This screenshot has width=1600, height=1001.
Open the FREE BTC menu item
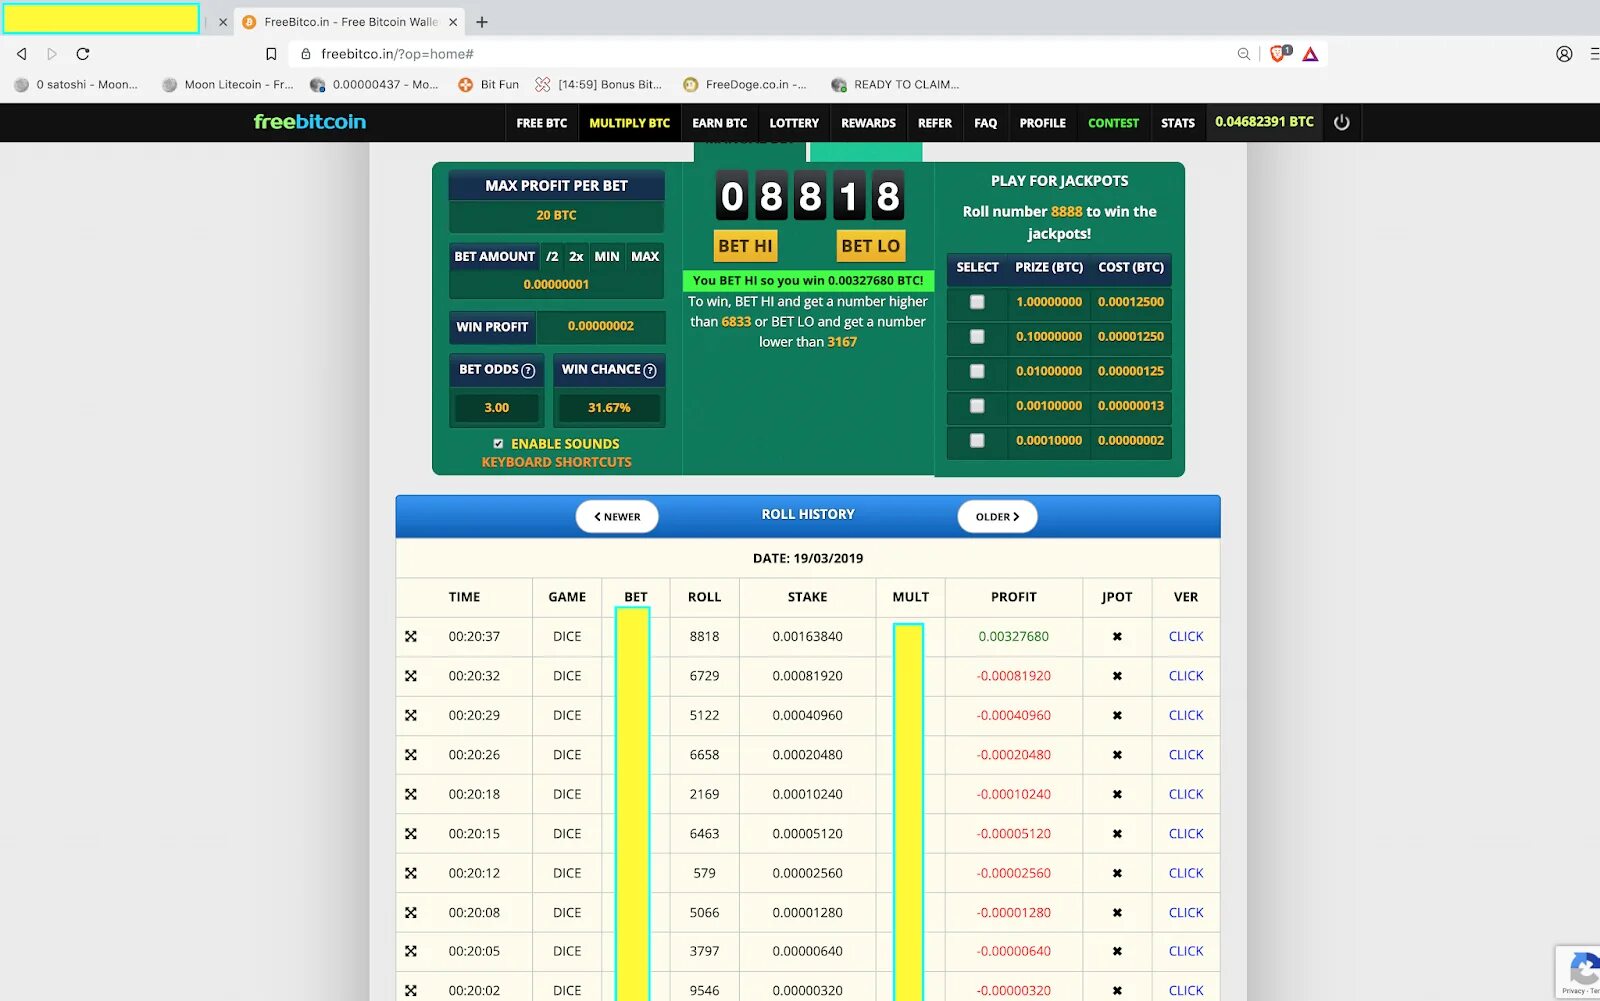pos(542,123)
